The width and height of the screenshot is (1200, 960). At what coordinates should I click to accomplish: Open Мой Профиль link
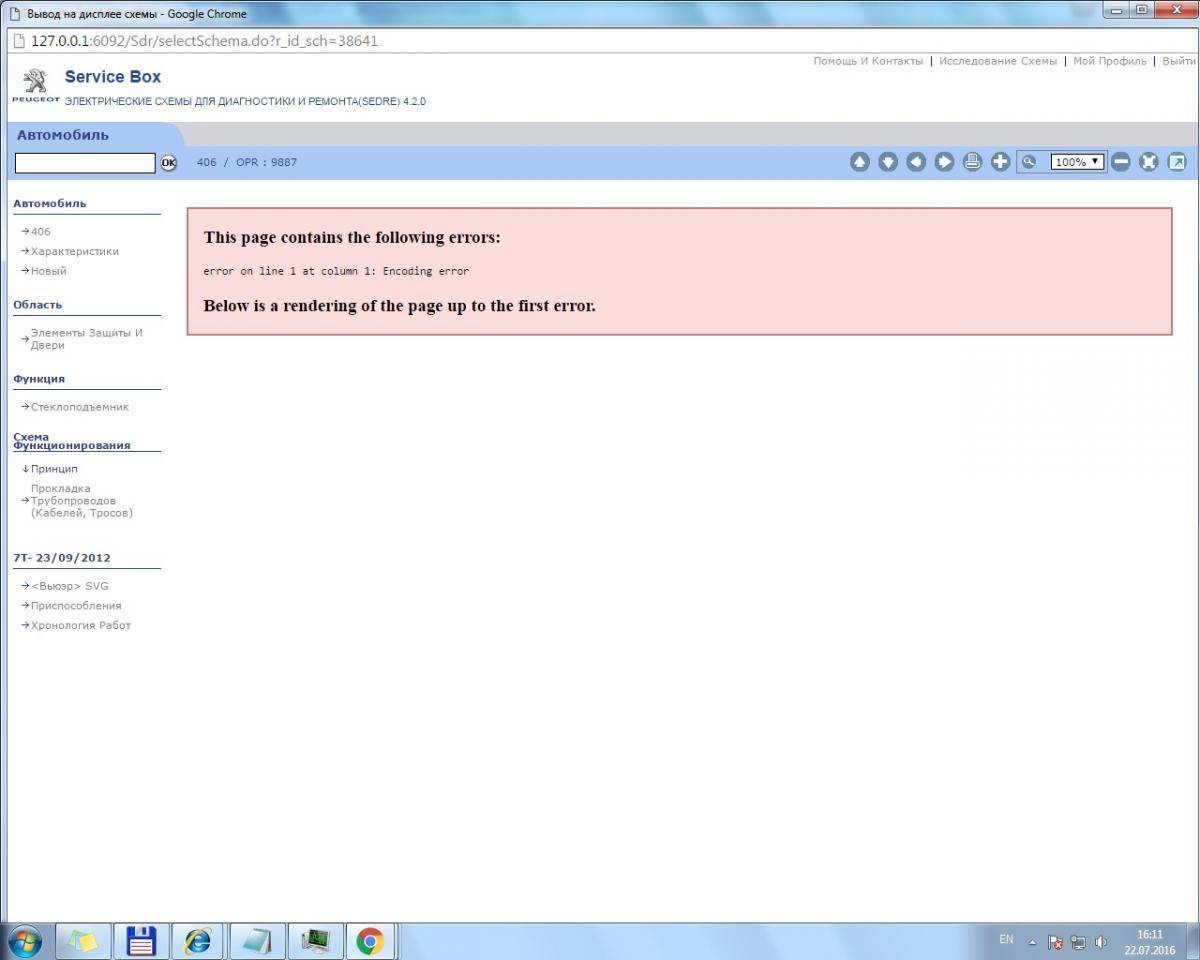[1109, 61]
